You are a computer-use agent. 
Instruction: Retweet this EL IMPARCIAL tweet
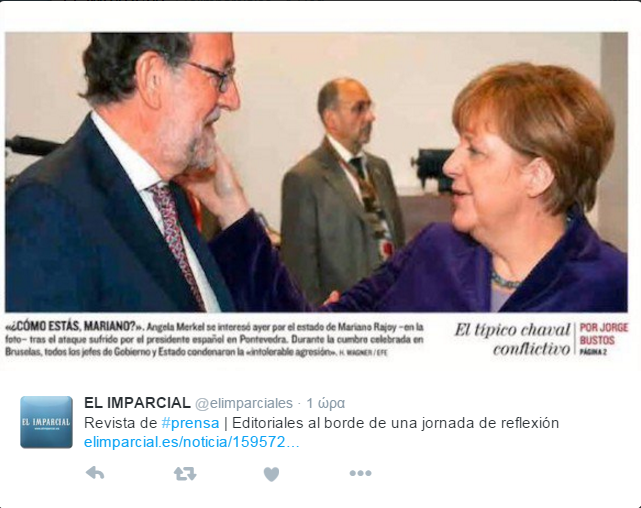(185, 474)
